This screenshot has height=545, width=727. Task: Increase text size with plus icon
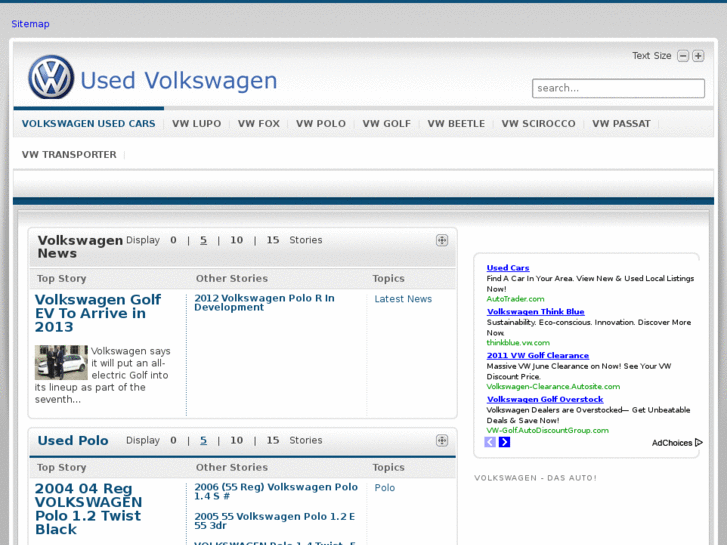[x=698, y=56]
